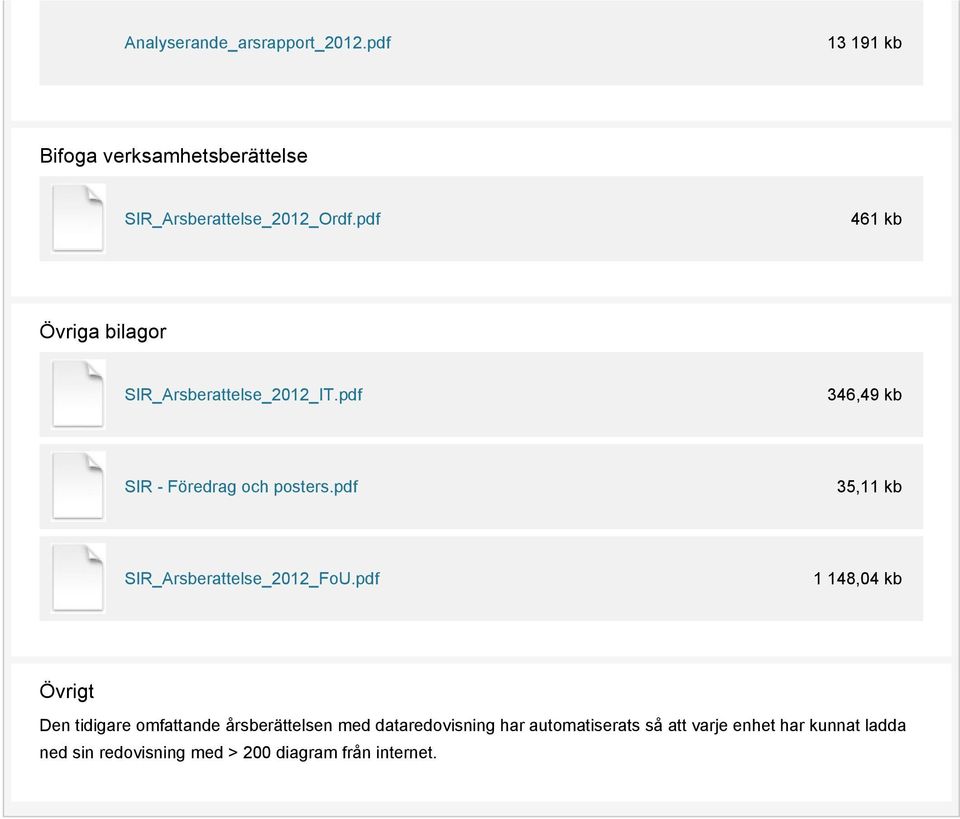Screen dimensions: 960x819
Task: Click paragraph starting Den tidigare omfattande
Action: click(x=473, y=739)
